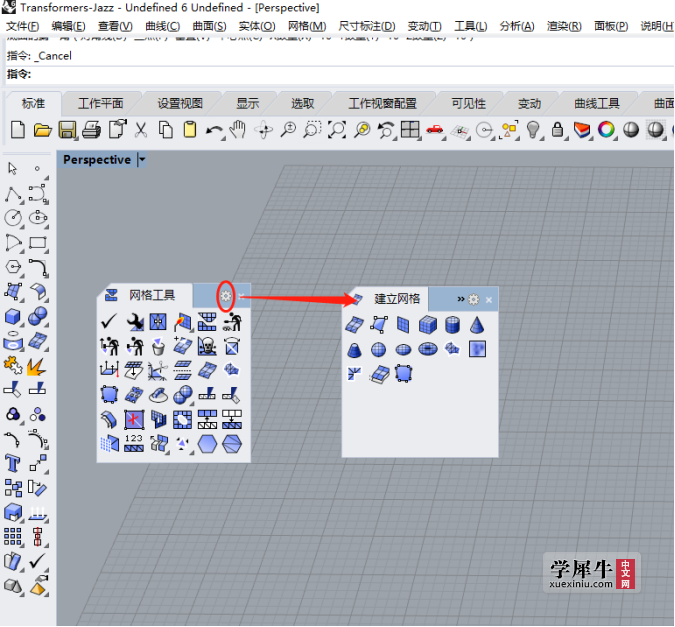Viewport: 675px width, 627px height.
Task: Click the skull icon in mesh tools
Action: pos(207,346)
